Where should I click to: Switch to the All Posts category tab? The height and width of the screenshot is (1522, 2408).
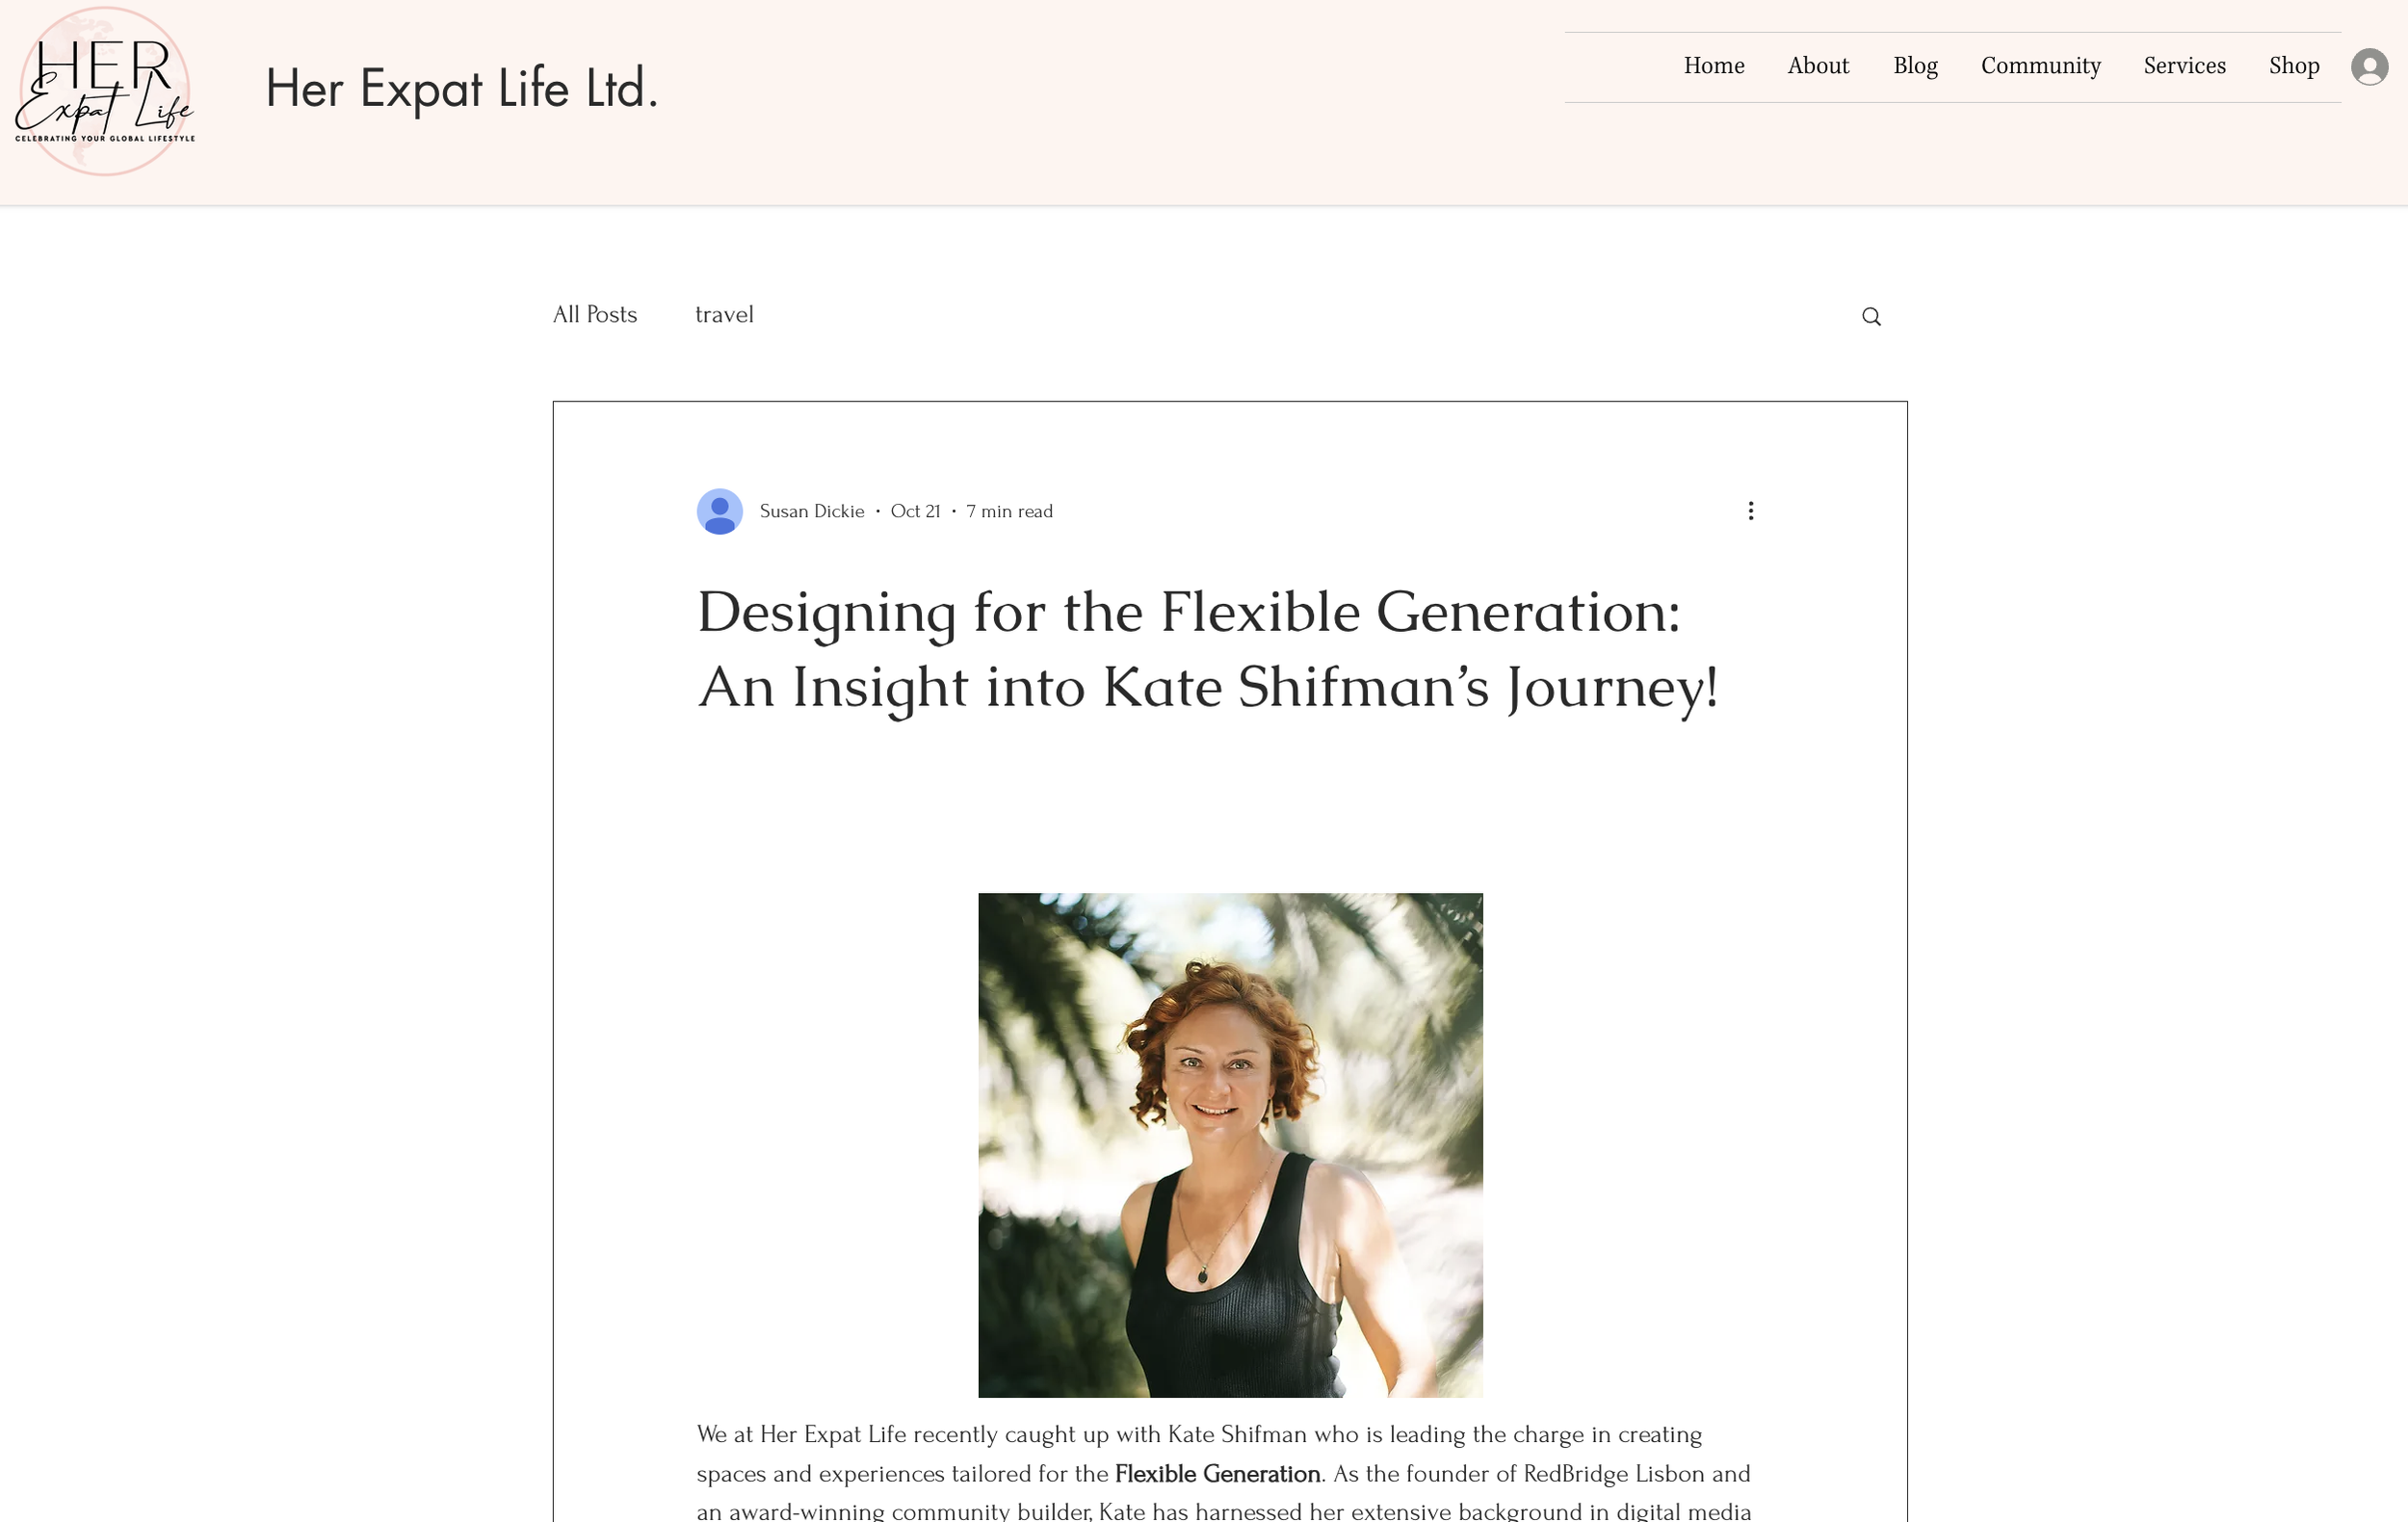tap(595, 315)
